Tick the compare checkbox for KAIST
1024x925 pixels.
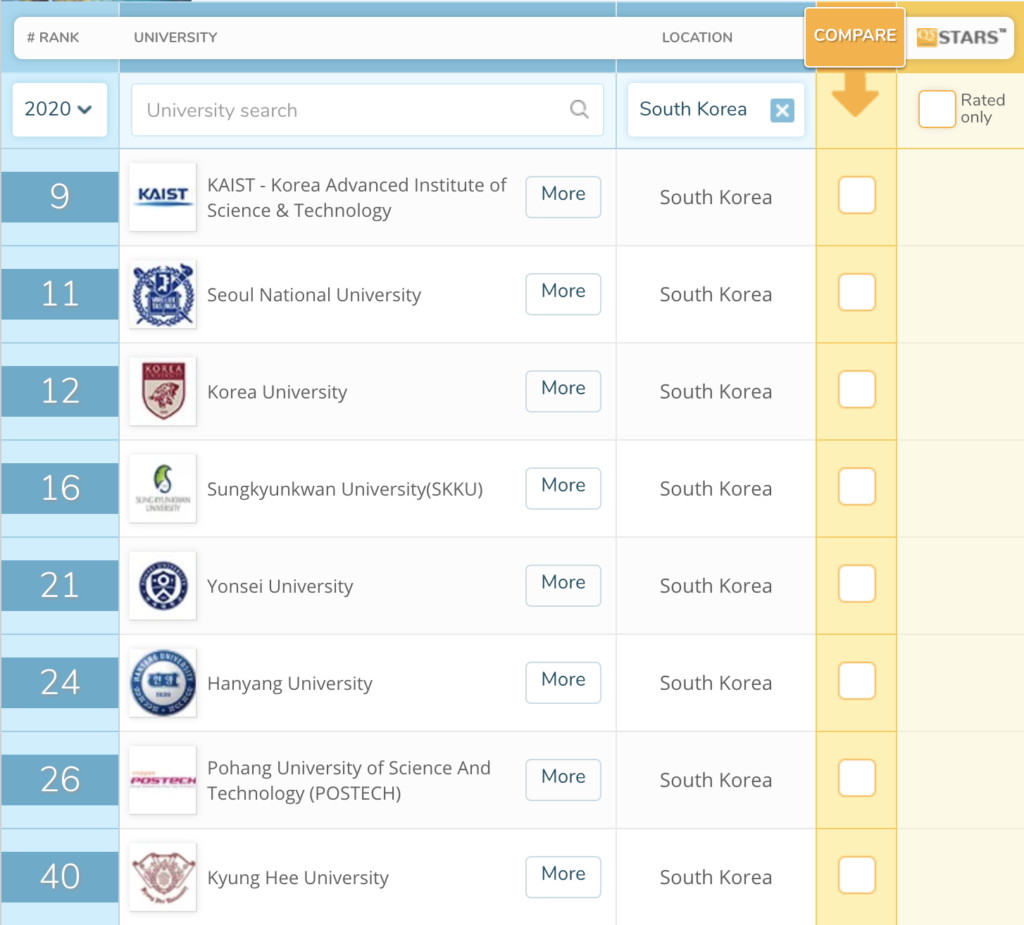tap(856, 196)
